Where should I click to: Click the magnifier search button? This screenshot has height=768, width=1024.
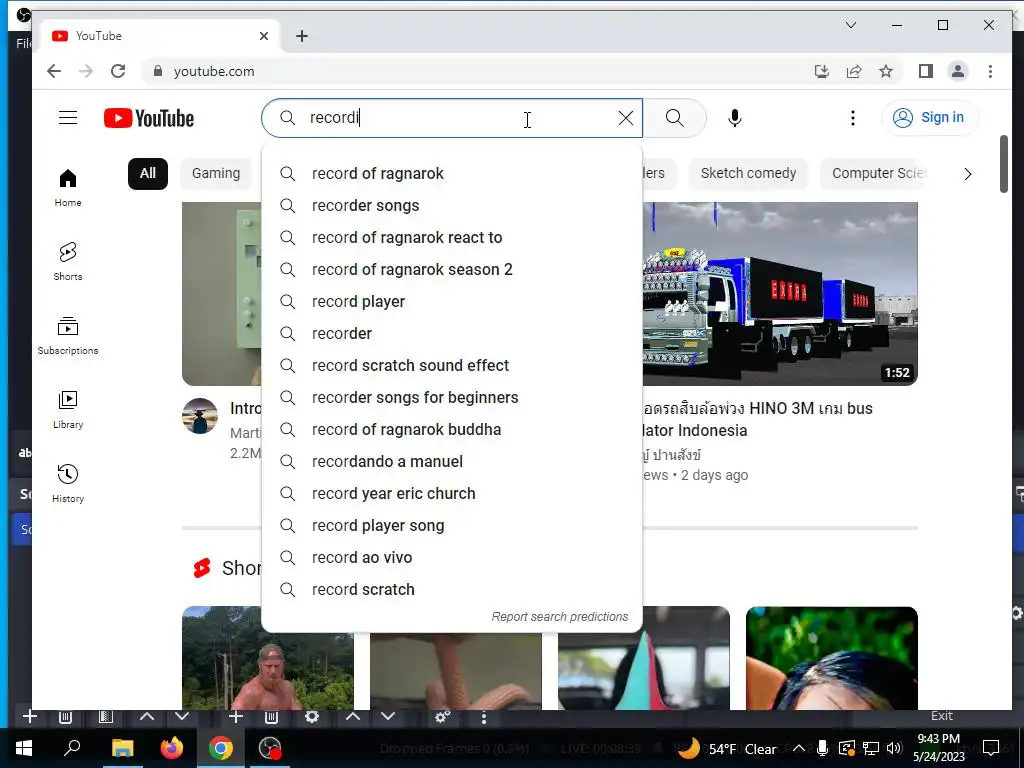tap(675, 118)
